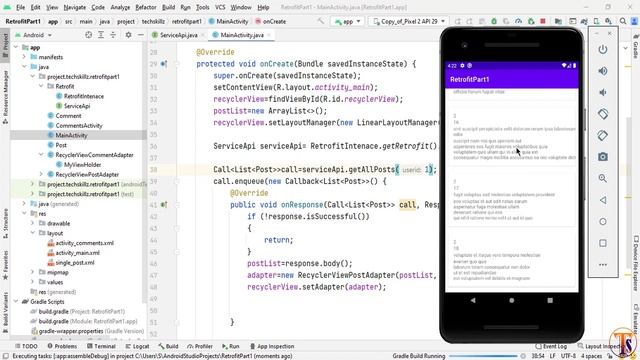Click emulator panel Home circle icon
Image resolution: width=640 pixels, height=360 pixels.
pos(602,222)
